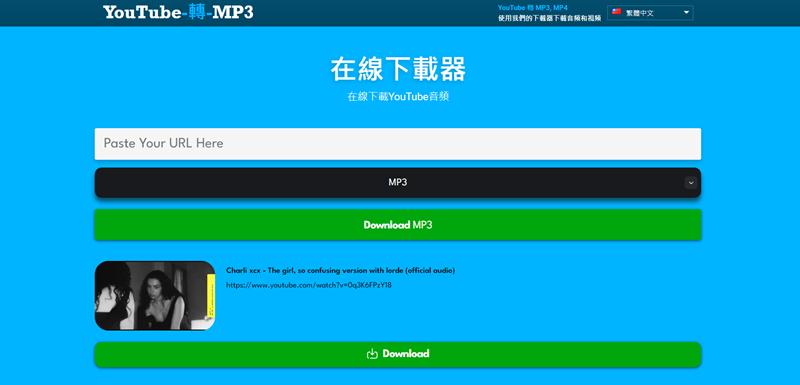Click the 使用我們的下載器下載音頻和視頻 header text
The width and height of the screenshot is (800, 385).
tap(549, 18)
